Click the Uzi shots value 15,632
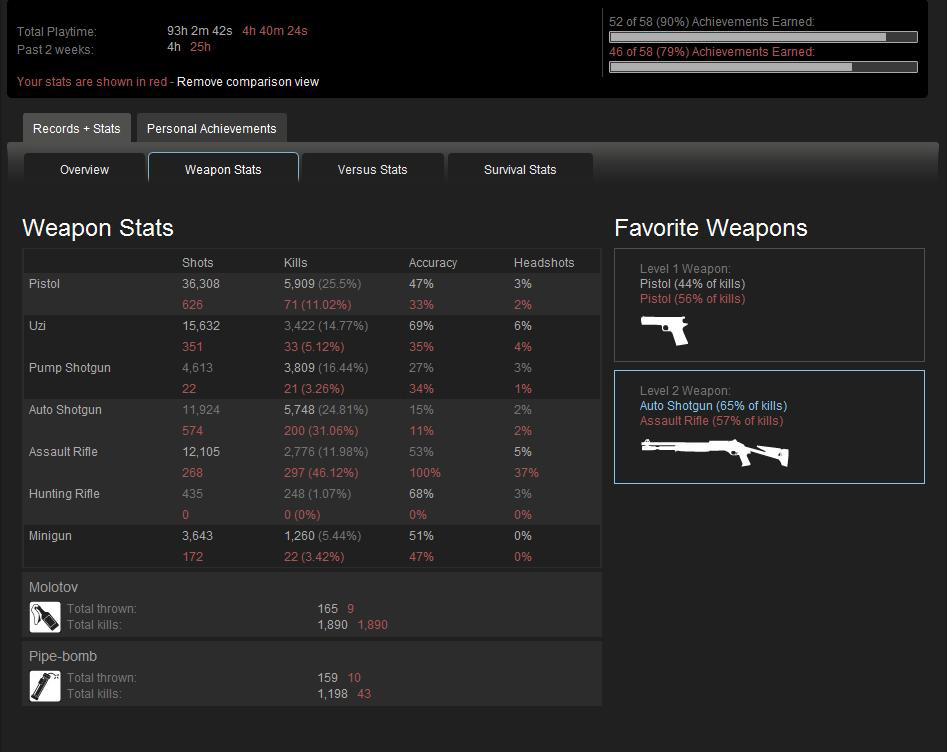This screenshot has height=752, width=947. (x=201, y=326)
